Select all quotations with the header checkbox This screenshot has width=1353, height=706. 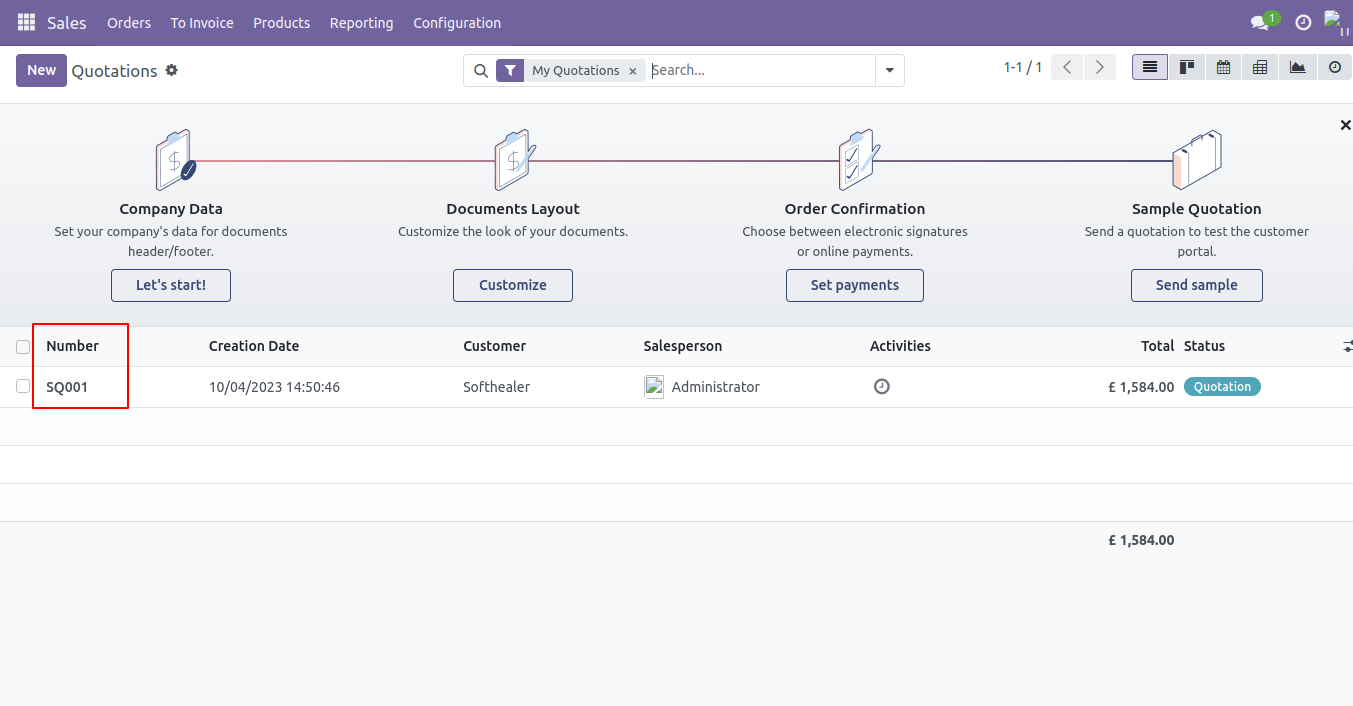point(23,347)
